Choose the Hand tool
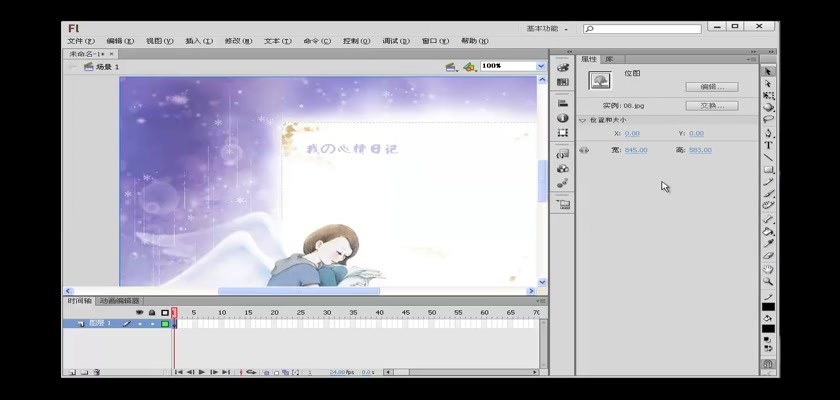Screen dimensions: 840x400 tap(768, 269)
